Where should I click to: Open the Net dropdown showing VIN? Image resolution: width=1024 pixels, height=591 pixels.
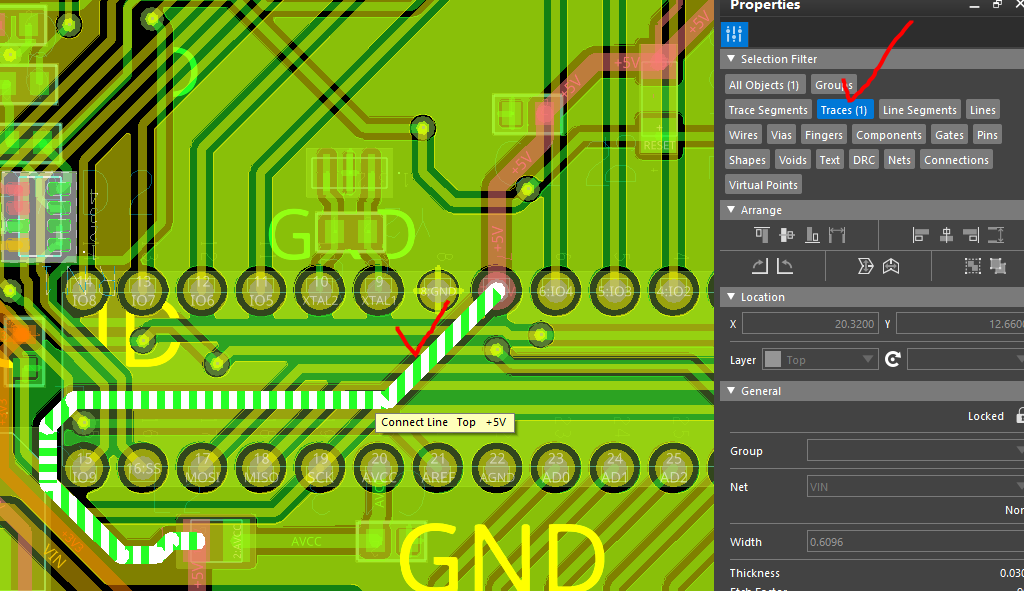(x=915, y=487)
